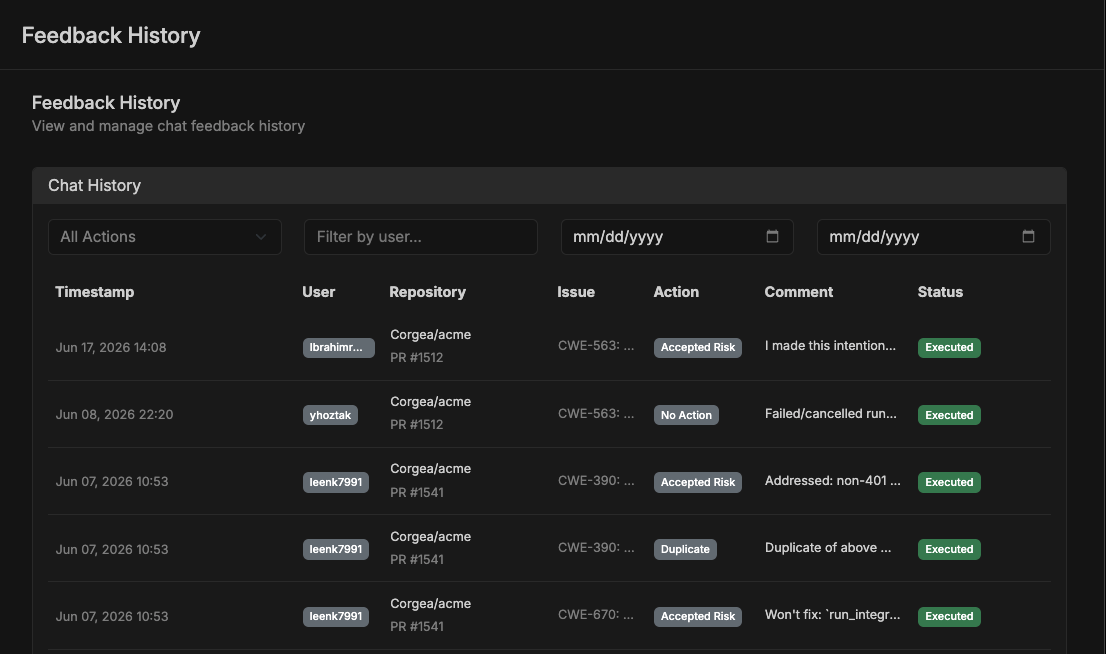The width and height of the screenshot is (1106, 654).
Task: Open the All Actions dropdown
Action: coord(164,237)
